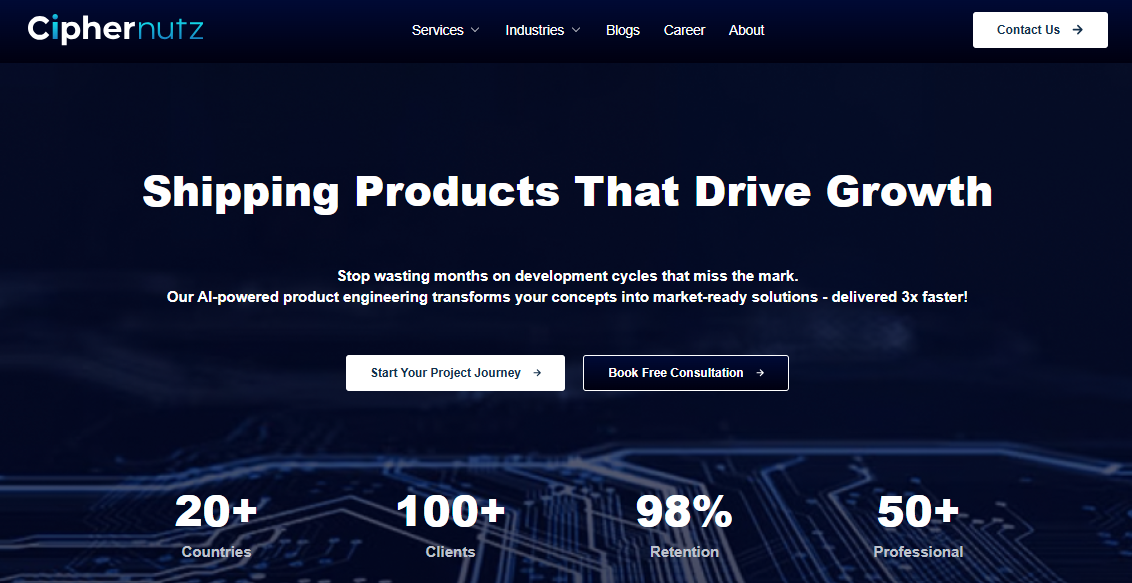Viewport: 1132px width, 583px height.
Task: Open the Career page
Action: click(x=684, y=30)
